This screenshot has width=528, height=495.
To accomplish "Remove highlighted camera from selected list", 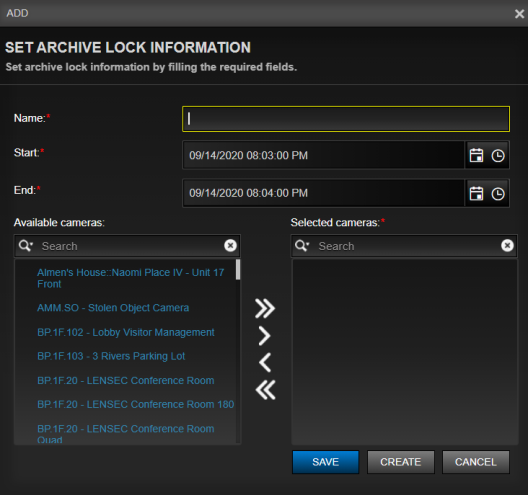I will click(265, 363).
